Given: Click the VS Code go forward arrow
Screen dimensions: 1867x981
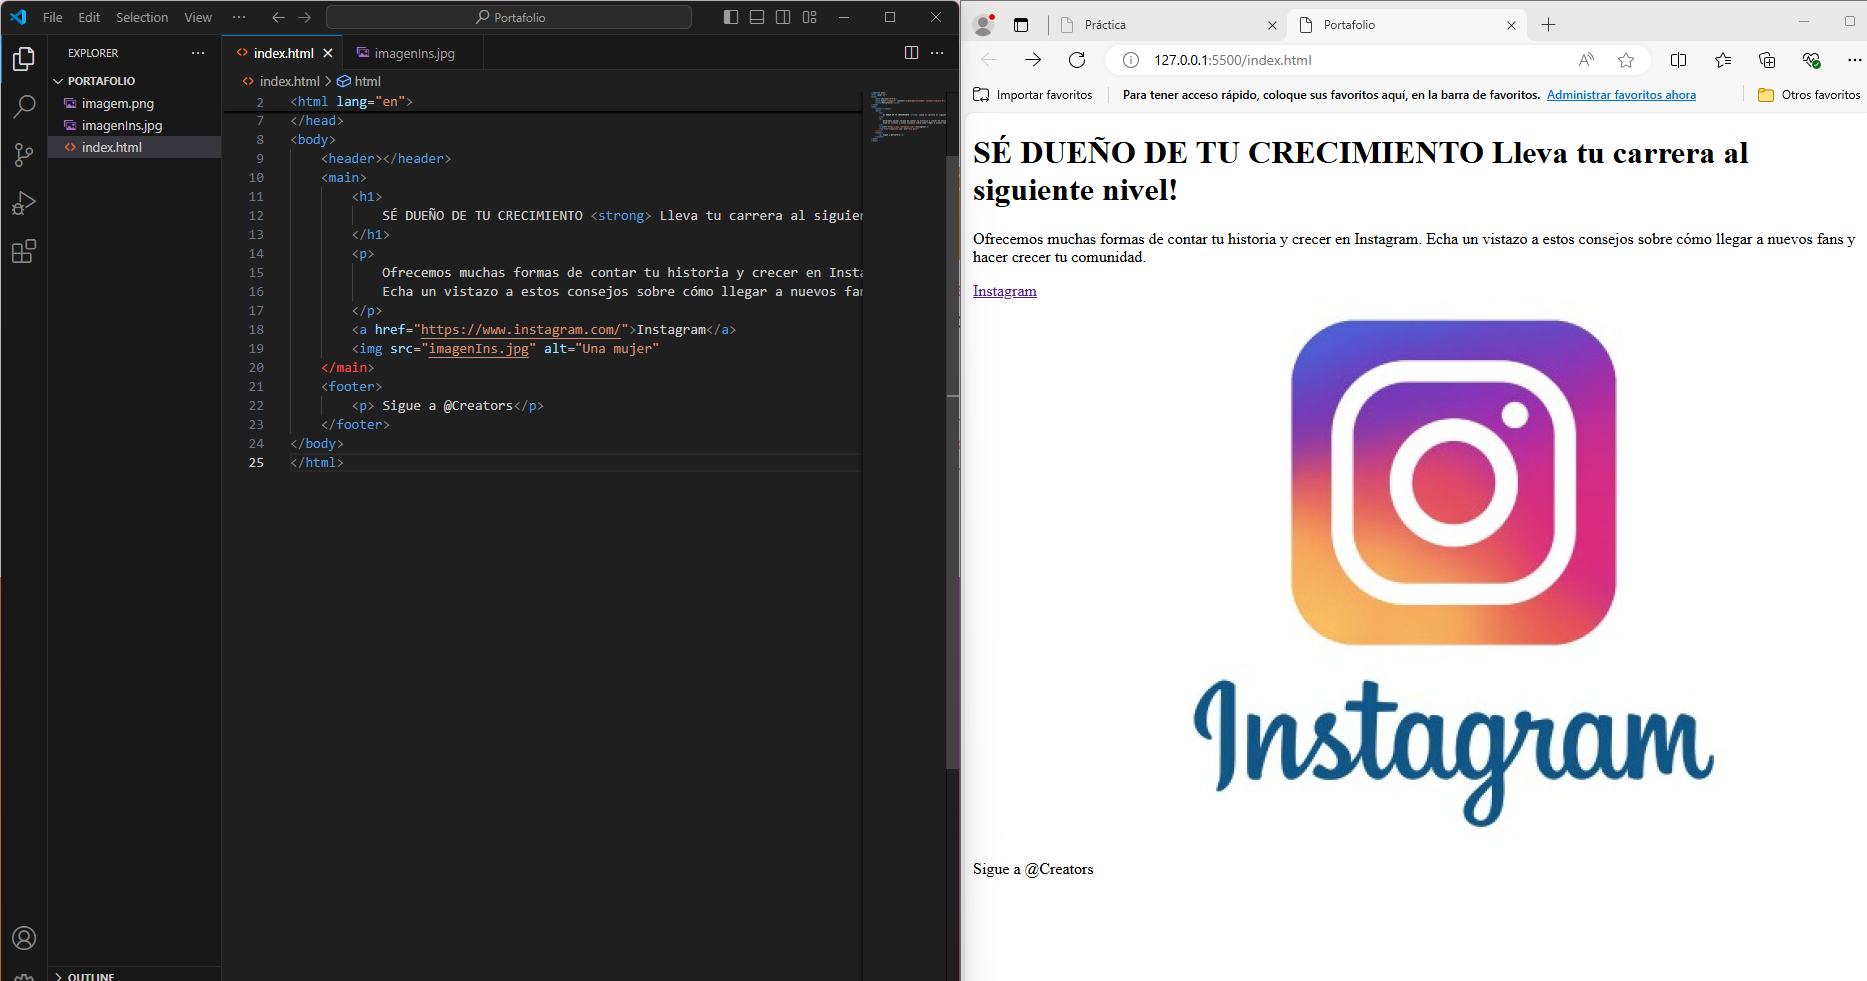Looking at the screenshot, I should 305,17.
